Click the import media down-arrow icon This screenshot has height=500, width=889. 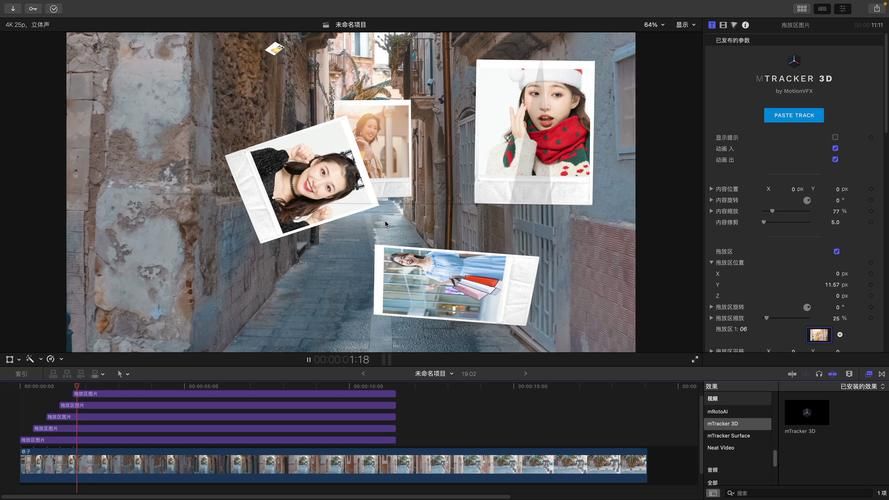pyautogui.click(x=12, y=9)
